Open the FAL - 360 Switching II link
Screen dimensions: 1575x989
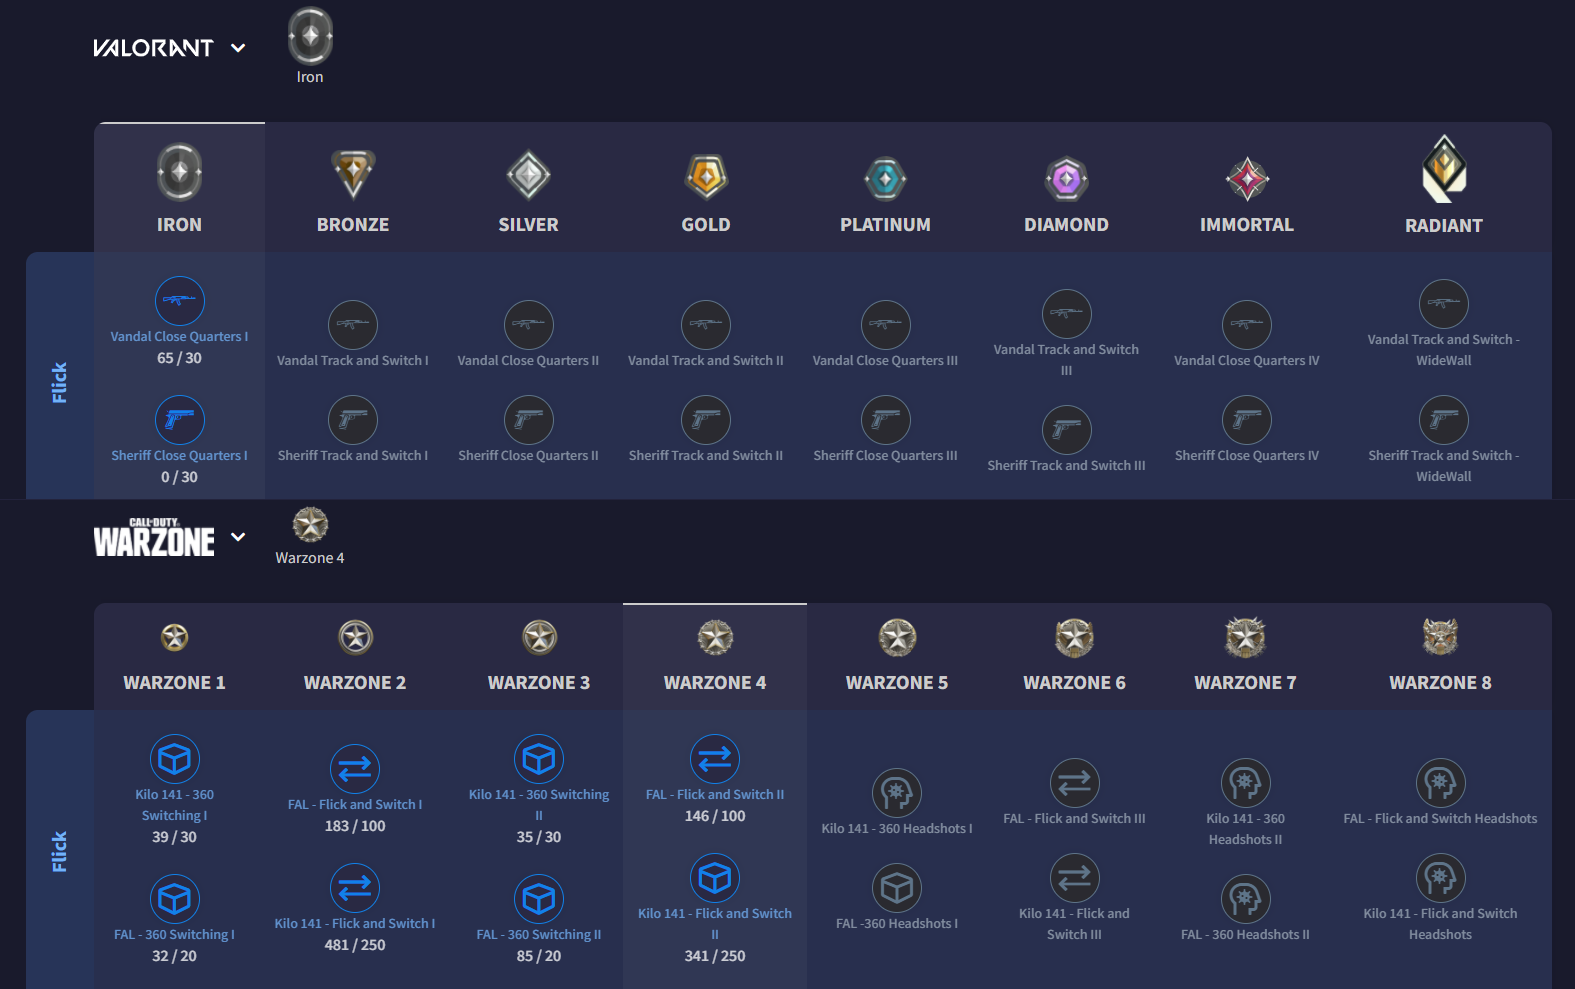(539, 934)
